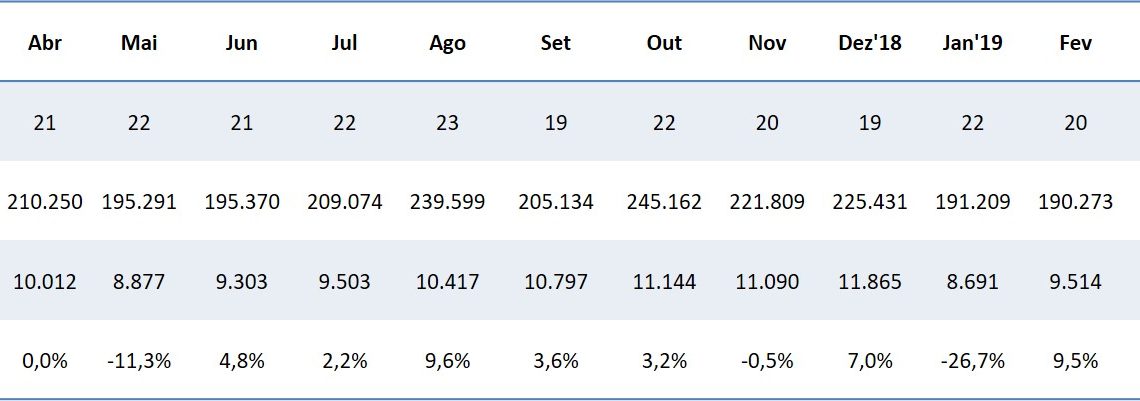The image size is (1140, 401).
Task: Select the cell with value 10.012
Action: tap(45, 282)
